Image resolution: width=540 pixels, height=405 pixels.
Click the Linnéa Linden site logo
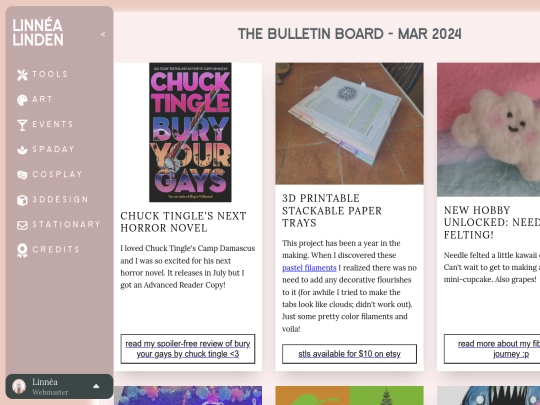38,32
